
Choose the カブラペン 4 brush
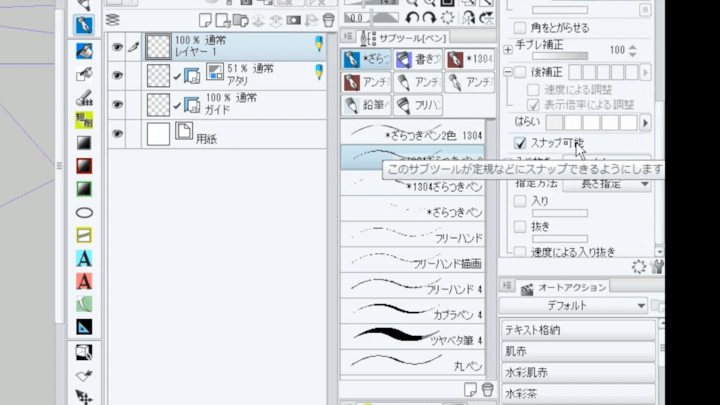coord(412,310)
